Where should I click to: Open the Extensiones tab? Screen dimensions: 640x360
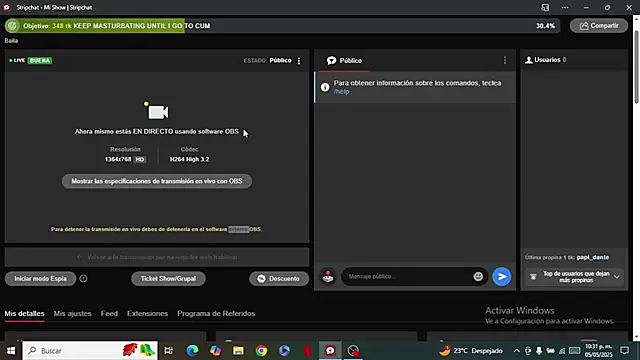(x=147, y=313)
